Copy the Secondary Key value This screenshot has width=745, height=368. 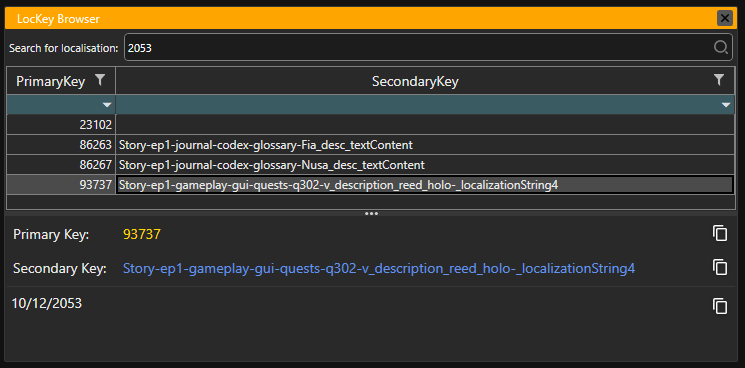pos(720,267)
